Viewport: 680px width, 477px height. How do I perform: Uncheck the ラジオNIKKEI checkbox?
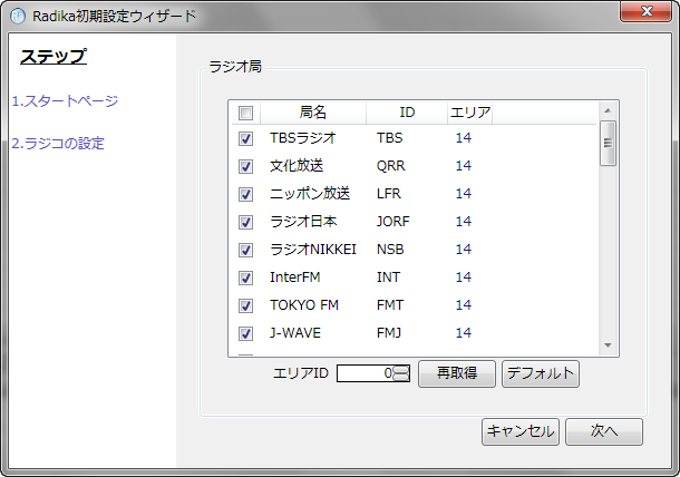click(x=245, y=250)
